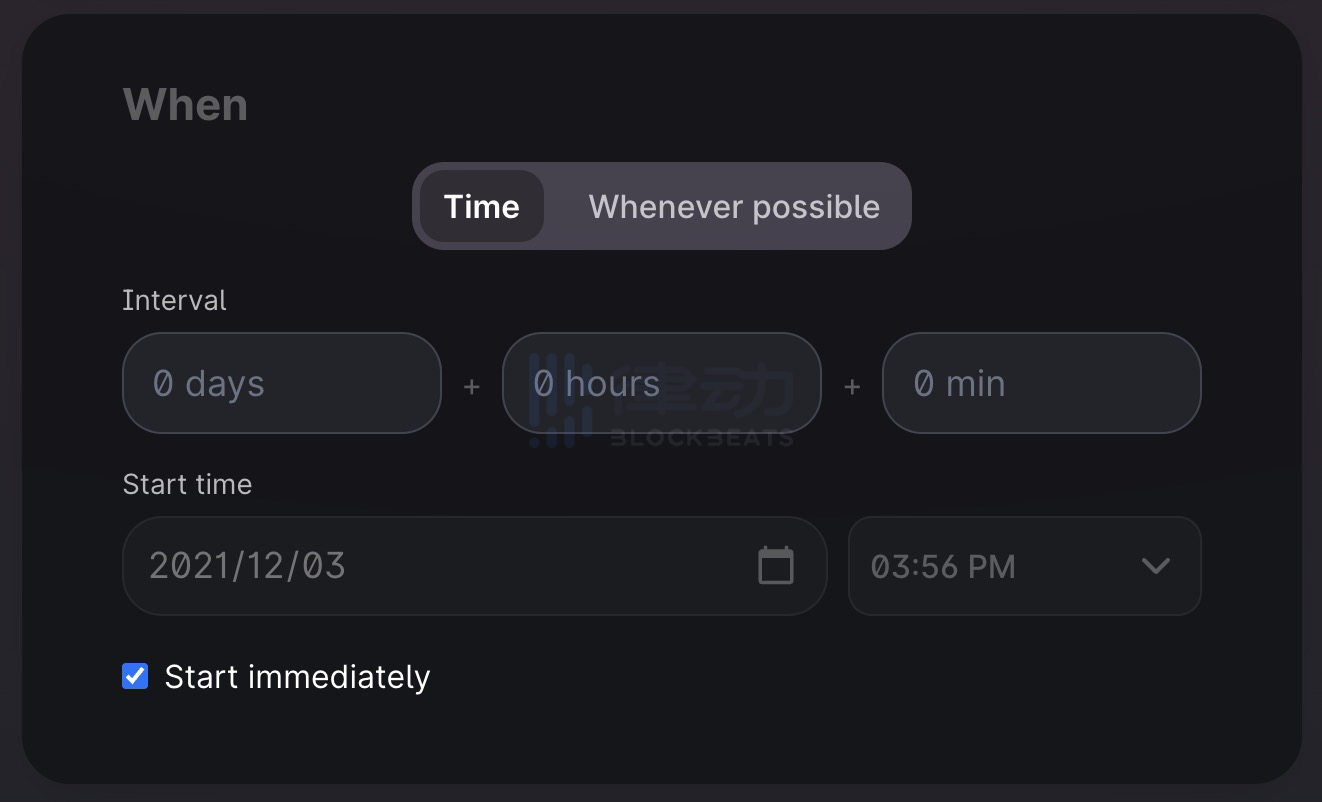The height and width of the screenshot is (802, 1322).
Task: Switch to the Whenever possible tab
Action: pos(734,207)
